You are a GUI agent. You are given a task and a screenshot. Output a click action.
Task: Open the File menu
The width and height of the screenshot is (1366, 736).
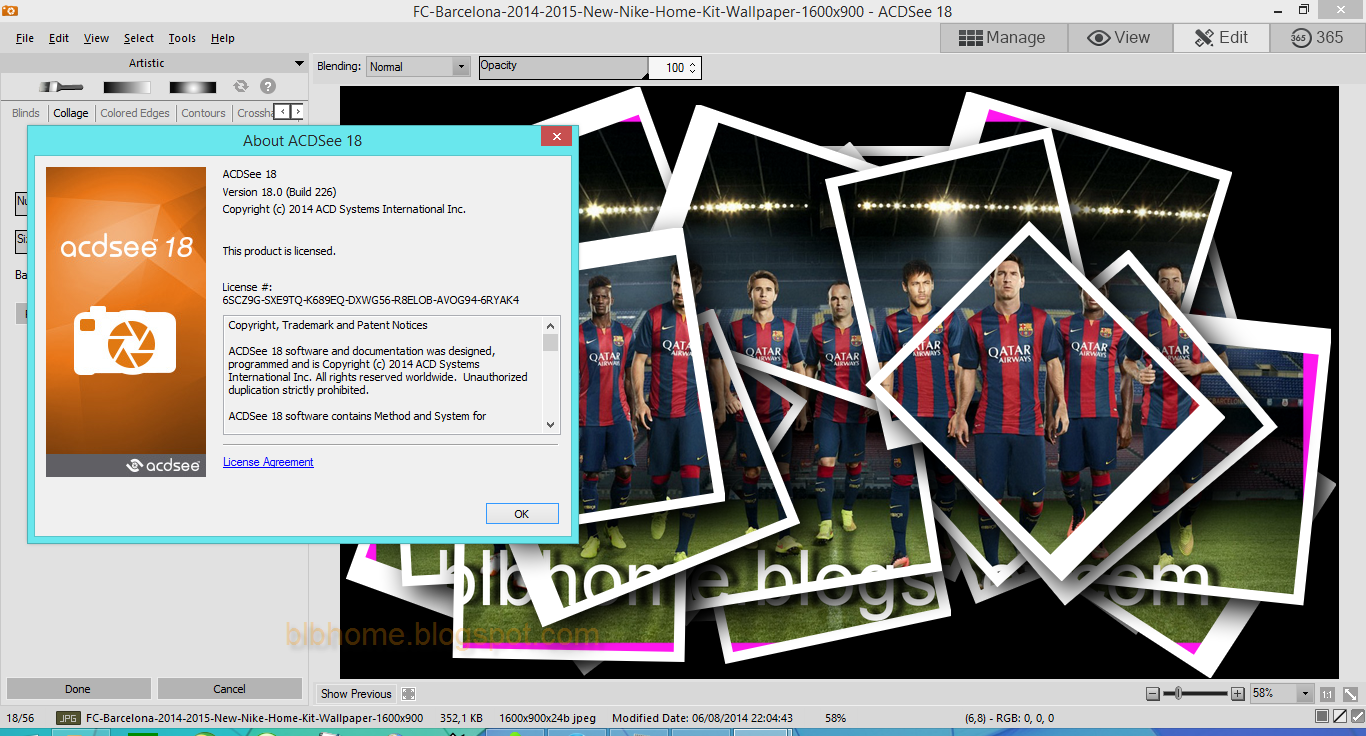[25, 38]
